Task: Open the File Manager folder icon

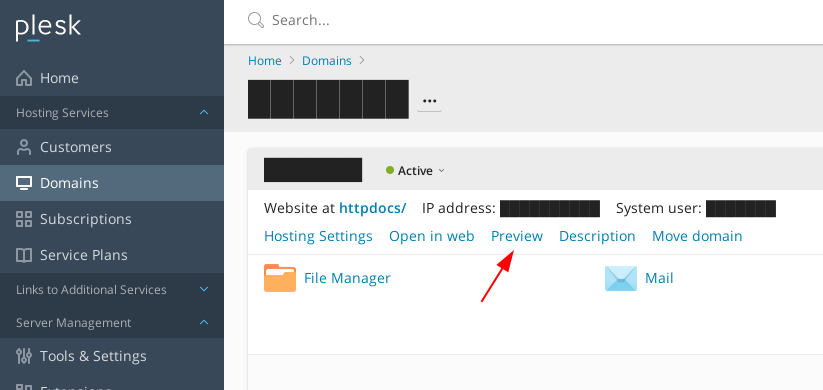Action: pyautogui.click(x=280, y=278)
